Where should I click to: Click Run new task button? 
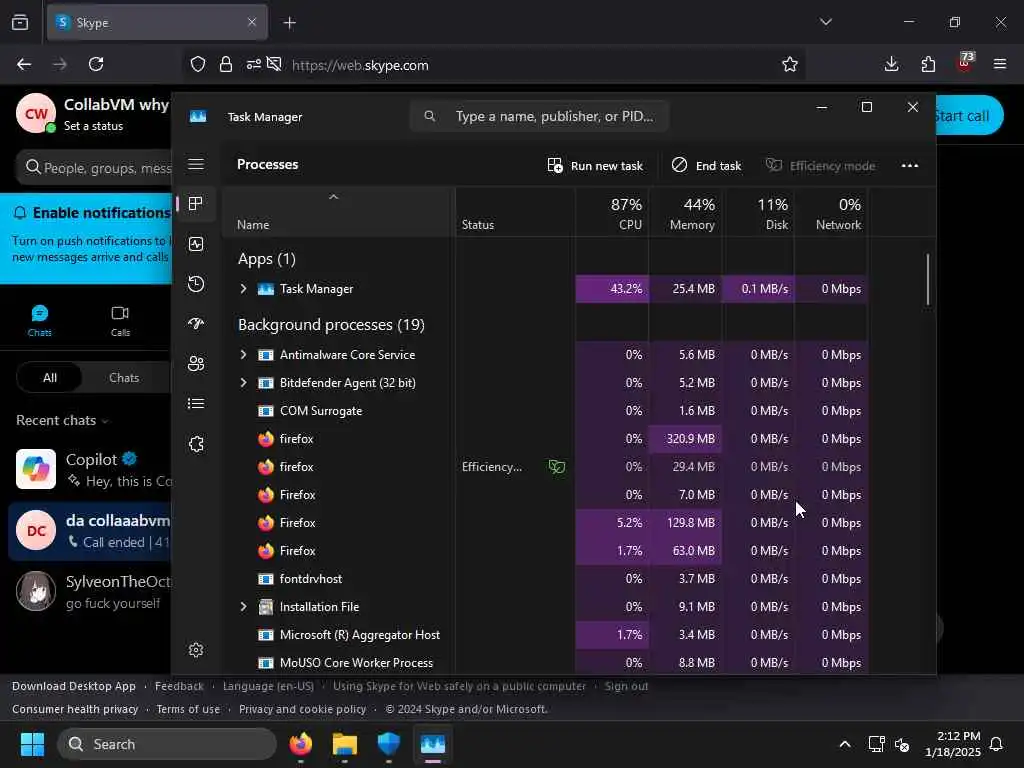[x=595, y=166]
